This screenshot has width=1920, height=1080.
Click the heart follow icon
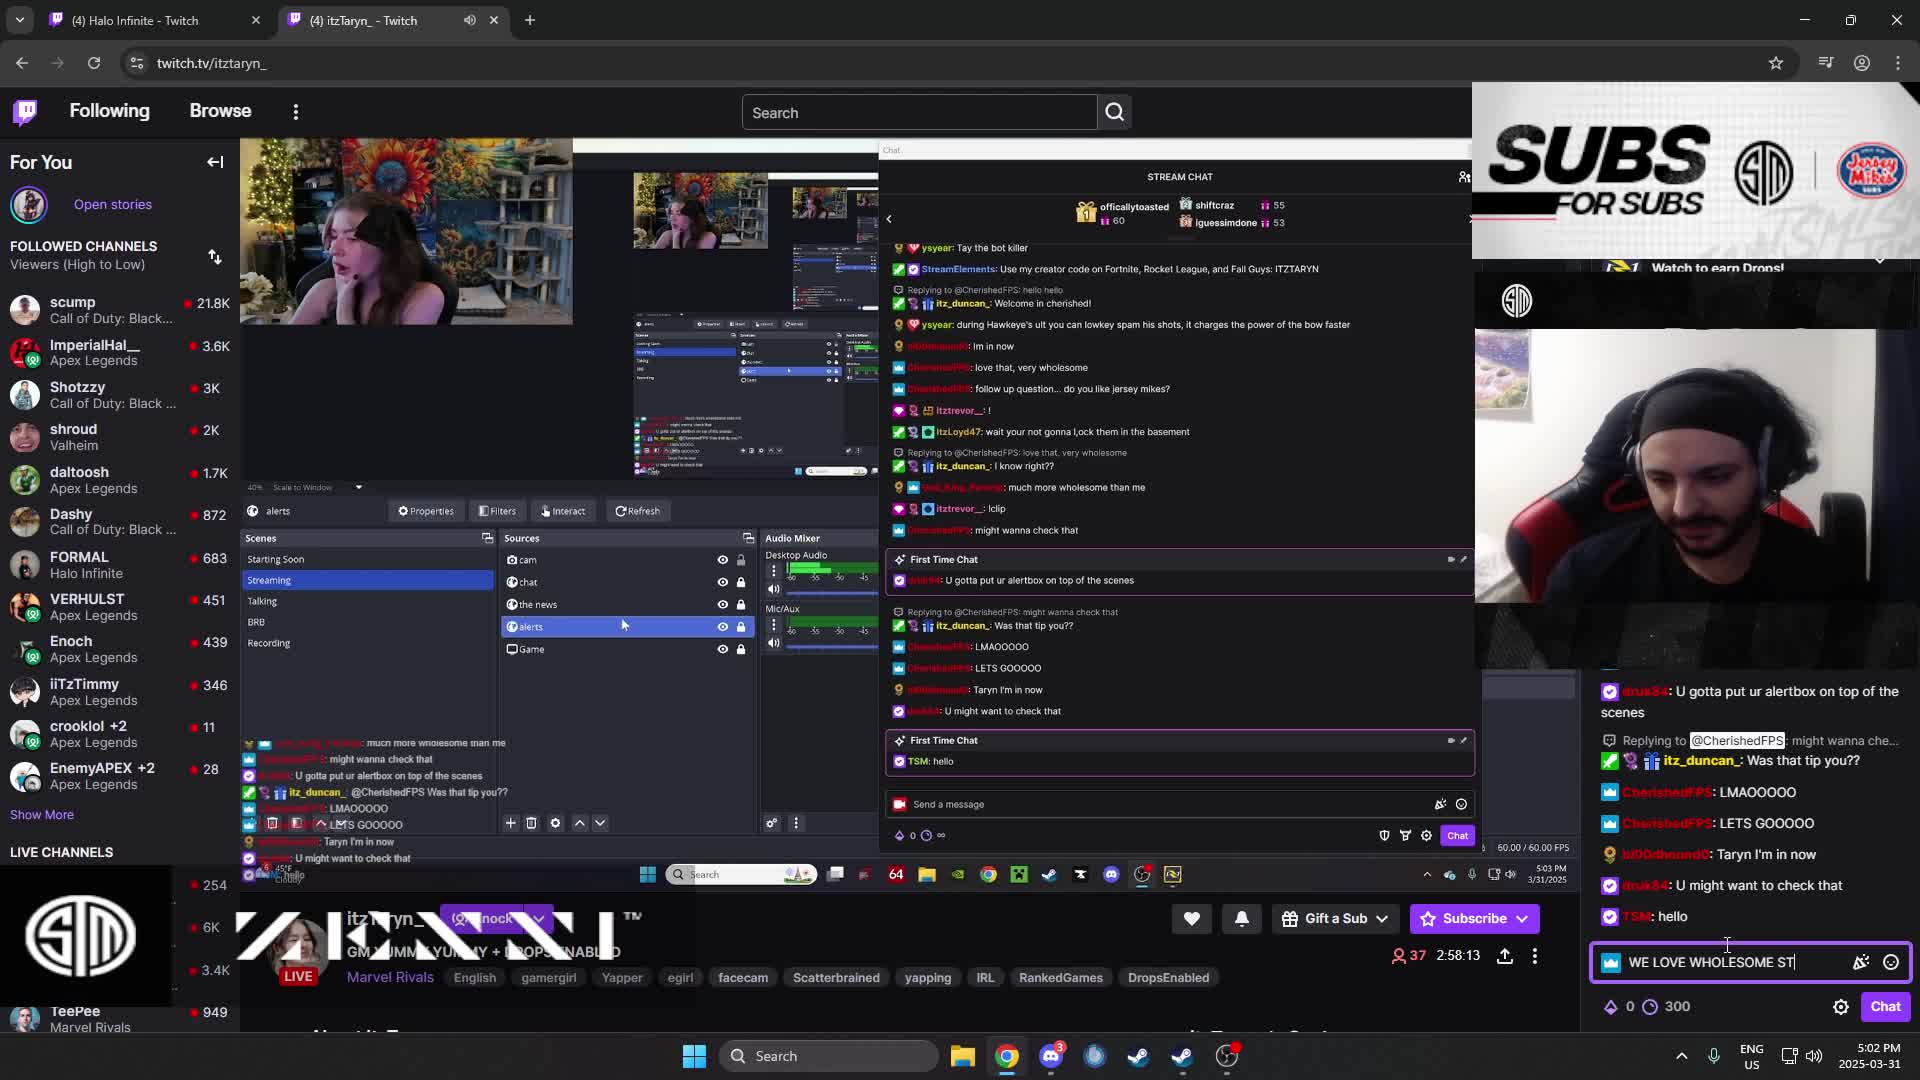1192,919
